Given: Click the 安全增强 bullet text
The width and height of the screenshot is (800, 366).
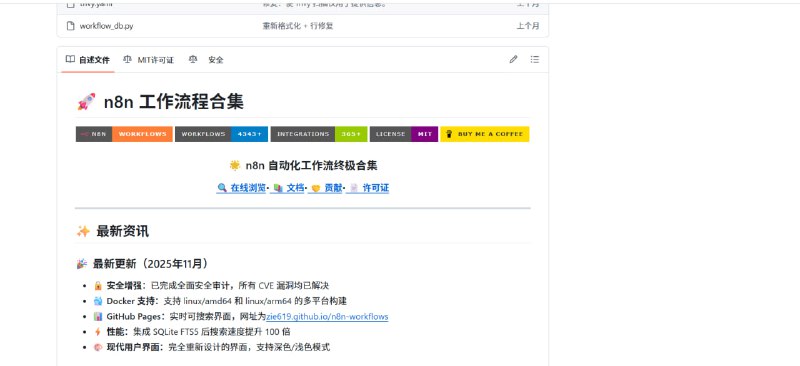Looking at the screenshot, I should click(218, 286).
